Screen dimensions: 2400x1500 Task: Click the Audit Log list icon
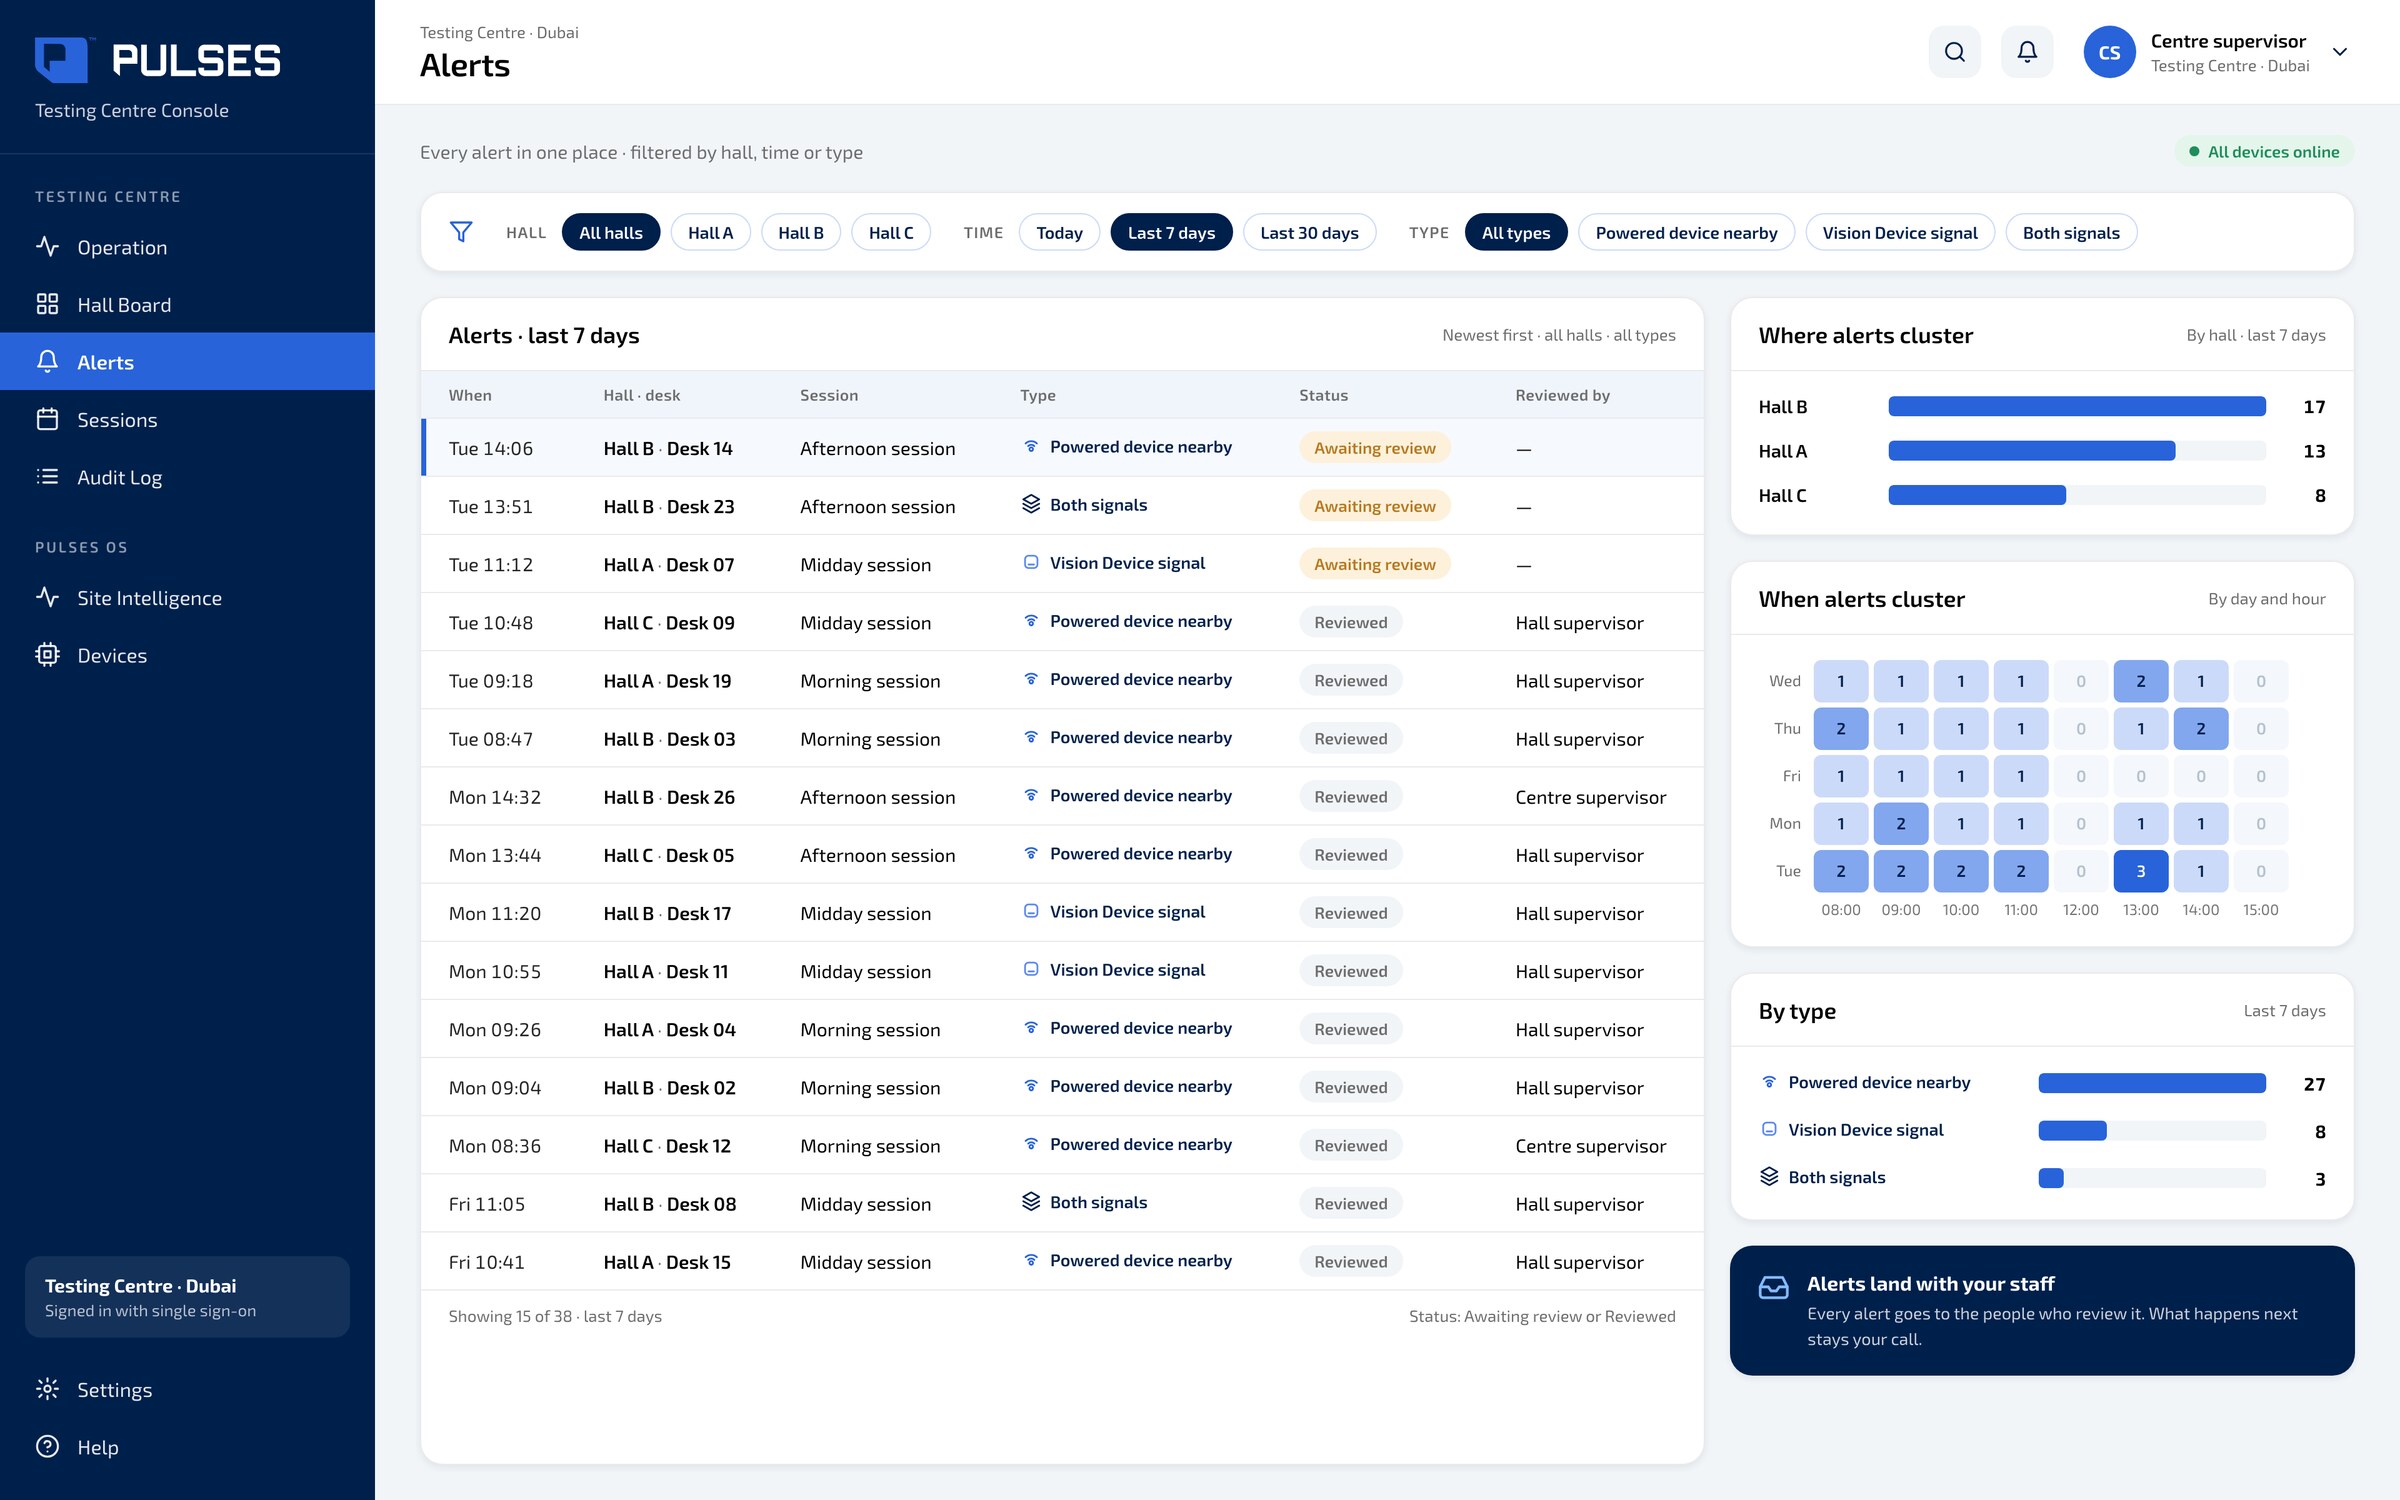click(x=47, y=477)
